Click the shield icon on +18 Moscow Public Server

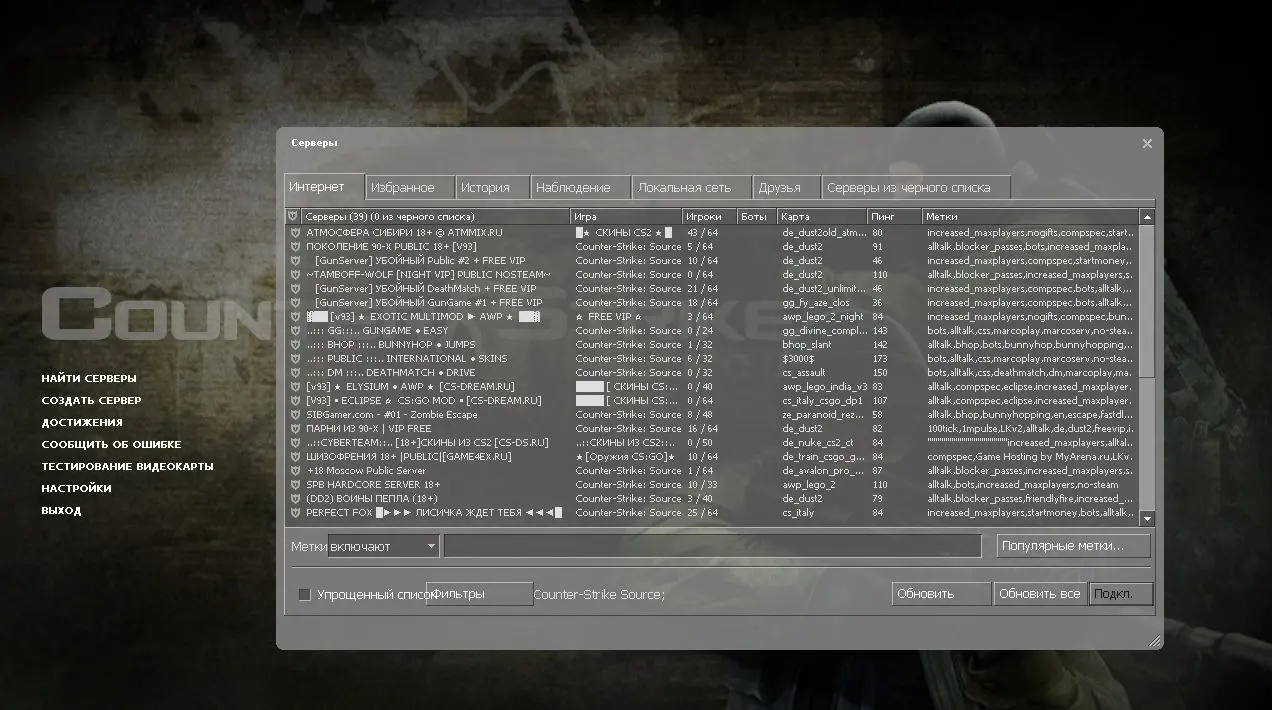coord(294,471)
